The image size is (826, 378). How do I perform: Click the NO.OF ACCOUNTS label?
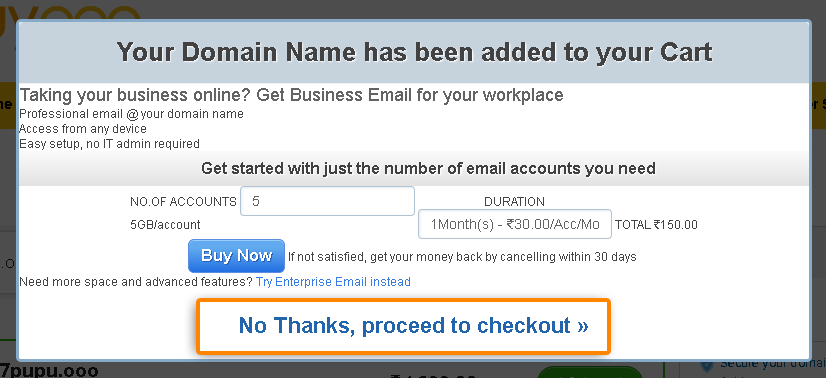183,202
